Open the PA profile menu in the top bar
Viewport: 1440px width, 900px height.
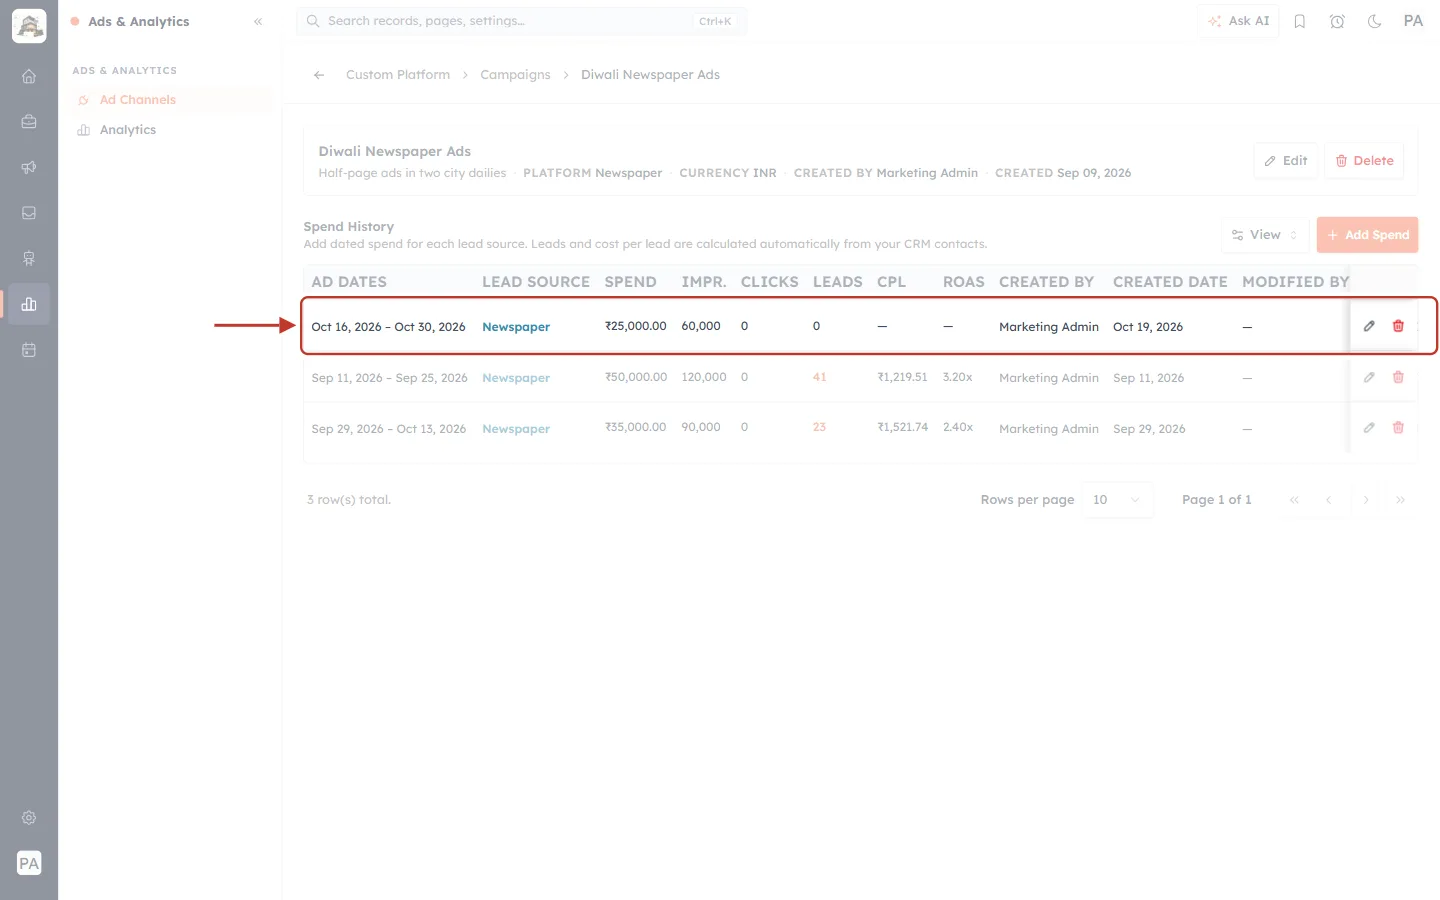[1413, 21]
